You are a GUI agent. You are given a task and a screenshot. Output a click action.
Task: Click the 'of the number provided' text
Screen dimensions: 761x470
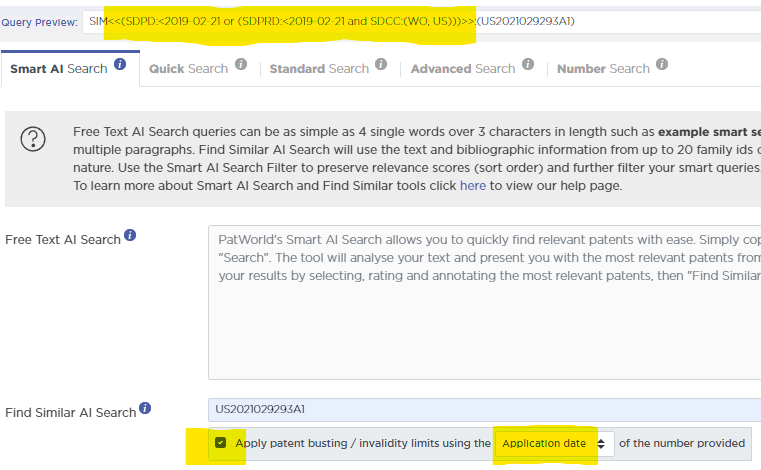point(682,443)
